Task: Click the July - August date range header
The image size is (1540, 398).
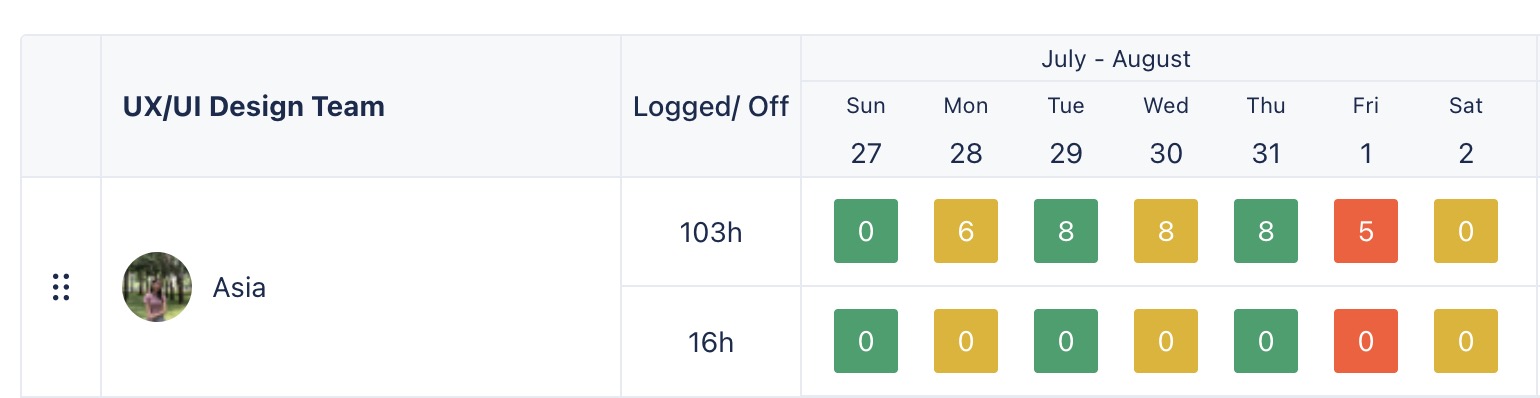Action: (x=1116, y=59)
